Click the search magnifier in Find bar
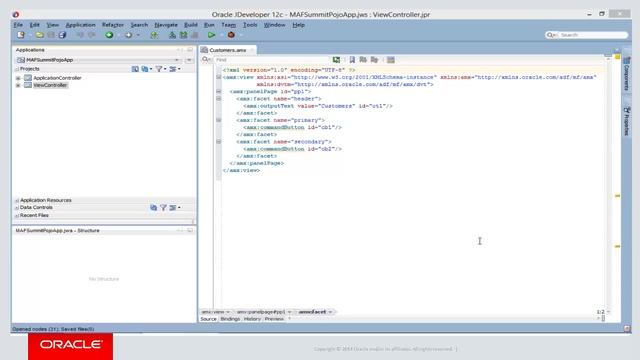The width and height of the screenshot is (640, 360). (x=205, y=60)
